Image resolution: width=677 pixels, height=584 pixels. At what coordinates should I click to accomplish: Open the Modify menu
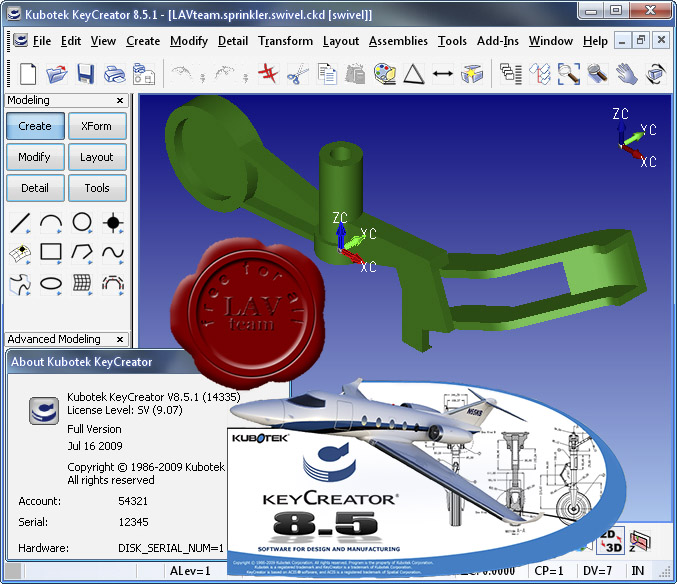pyautogui.click(x=189, y=41)
